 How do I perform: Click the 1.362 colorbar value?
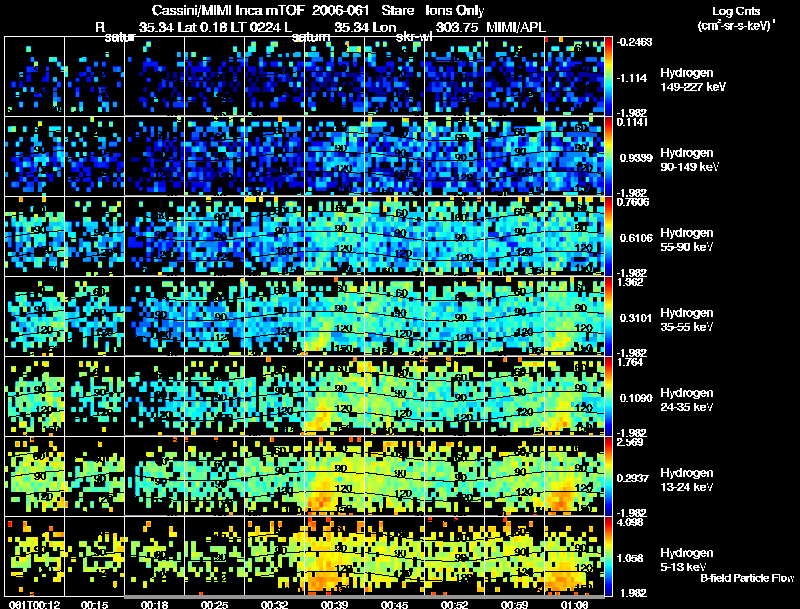coord(630,282)
